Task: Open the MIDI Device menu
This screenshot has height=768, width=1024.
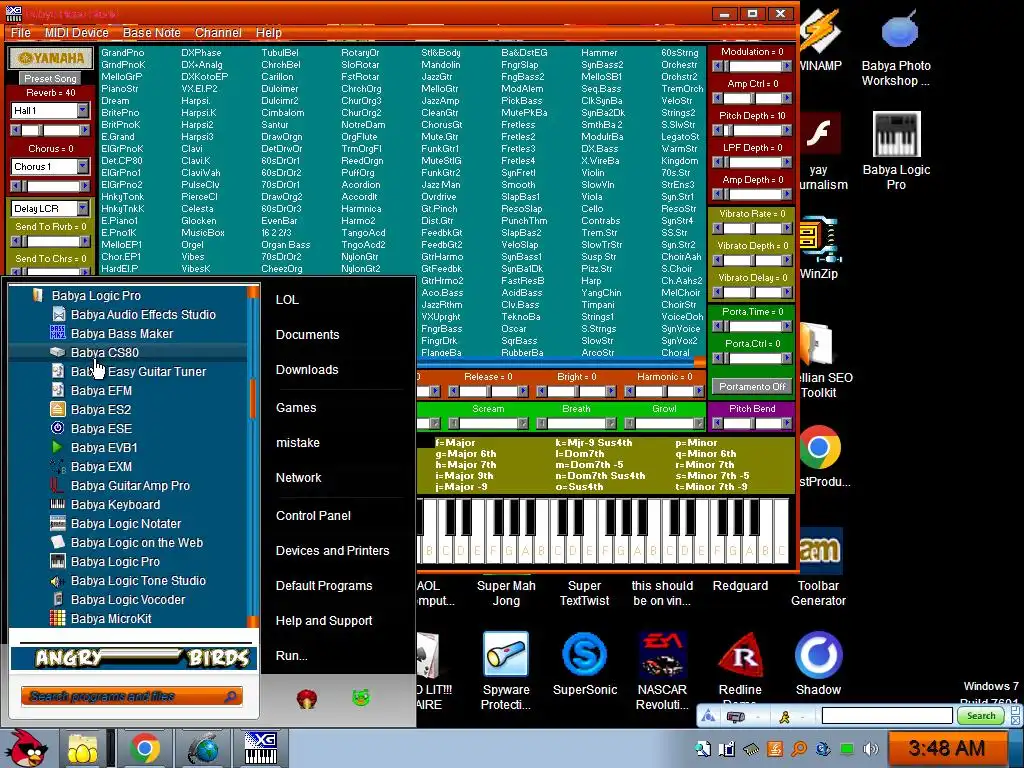Action: [x=76, y=33]
